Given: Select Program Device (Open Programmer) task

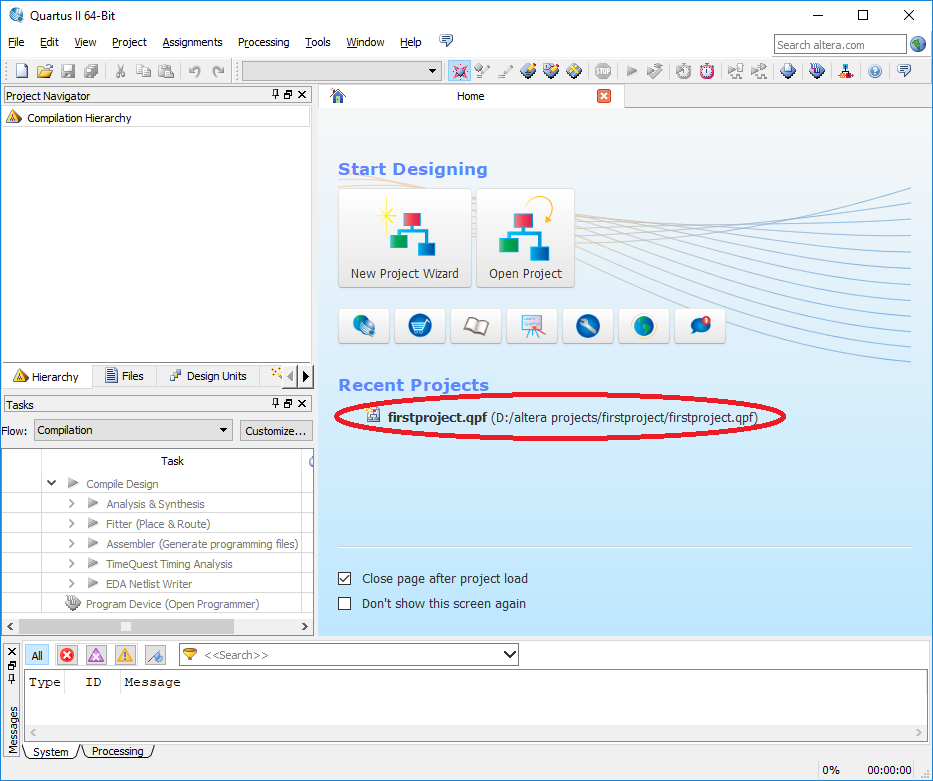Looking at the screenshot, I should [x=172, y=604].
